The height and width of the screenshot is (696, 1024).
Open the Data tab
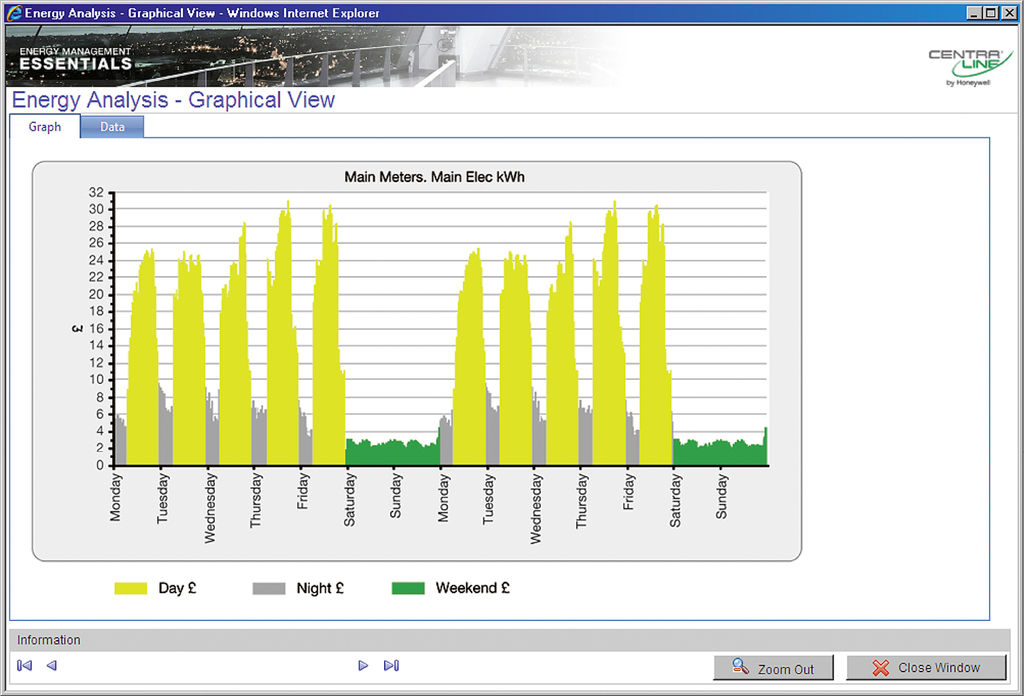coord(112,127)
